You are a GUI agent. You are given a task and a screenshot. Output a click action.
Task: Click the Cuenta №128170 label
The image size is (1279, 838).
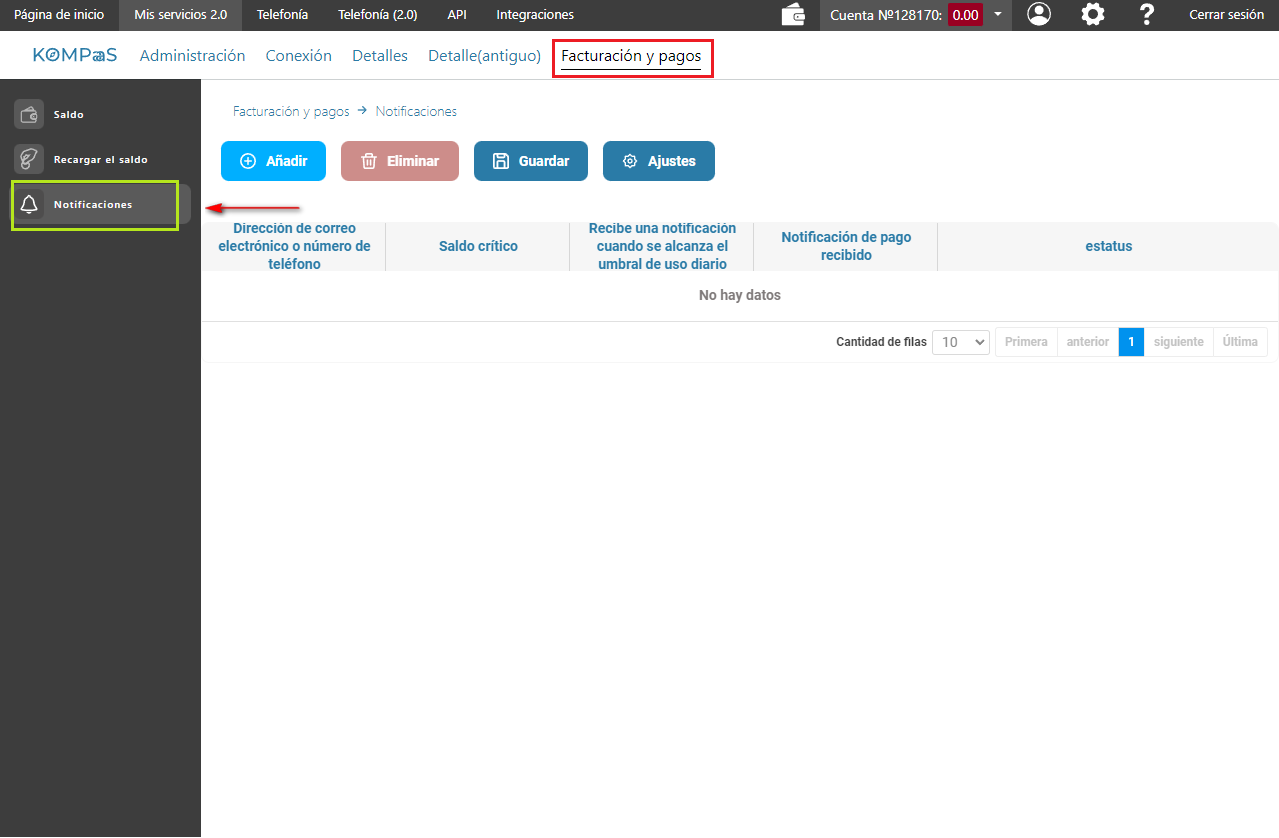pyautogui.click(x=886, y=15)
